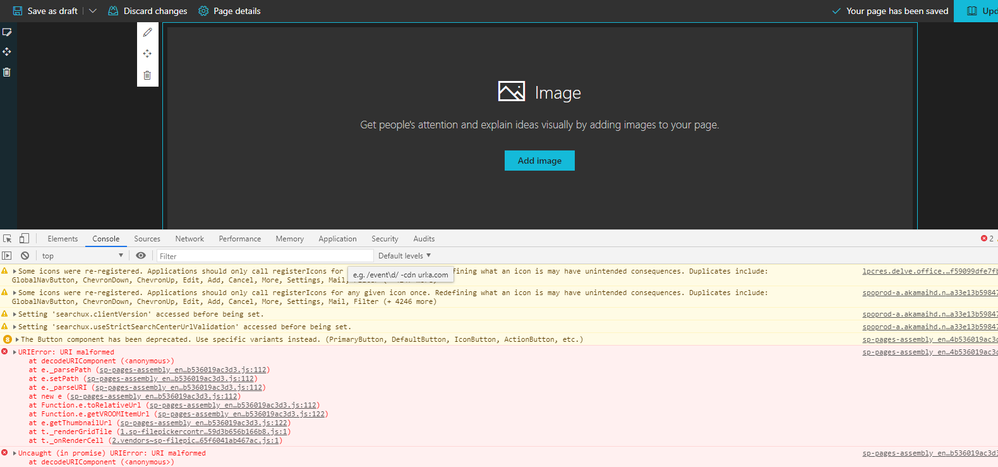Collapse the Uncaught (in promise) URIError entry
The width and height of the screenshot is (998, 467).
pyautogui.click(x=15, y=454)
